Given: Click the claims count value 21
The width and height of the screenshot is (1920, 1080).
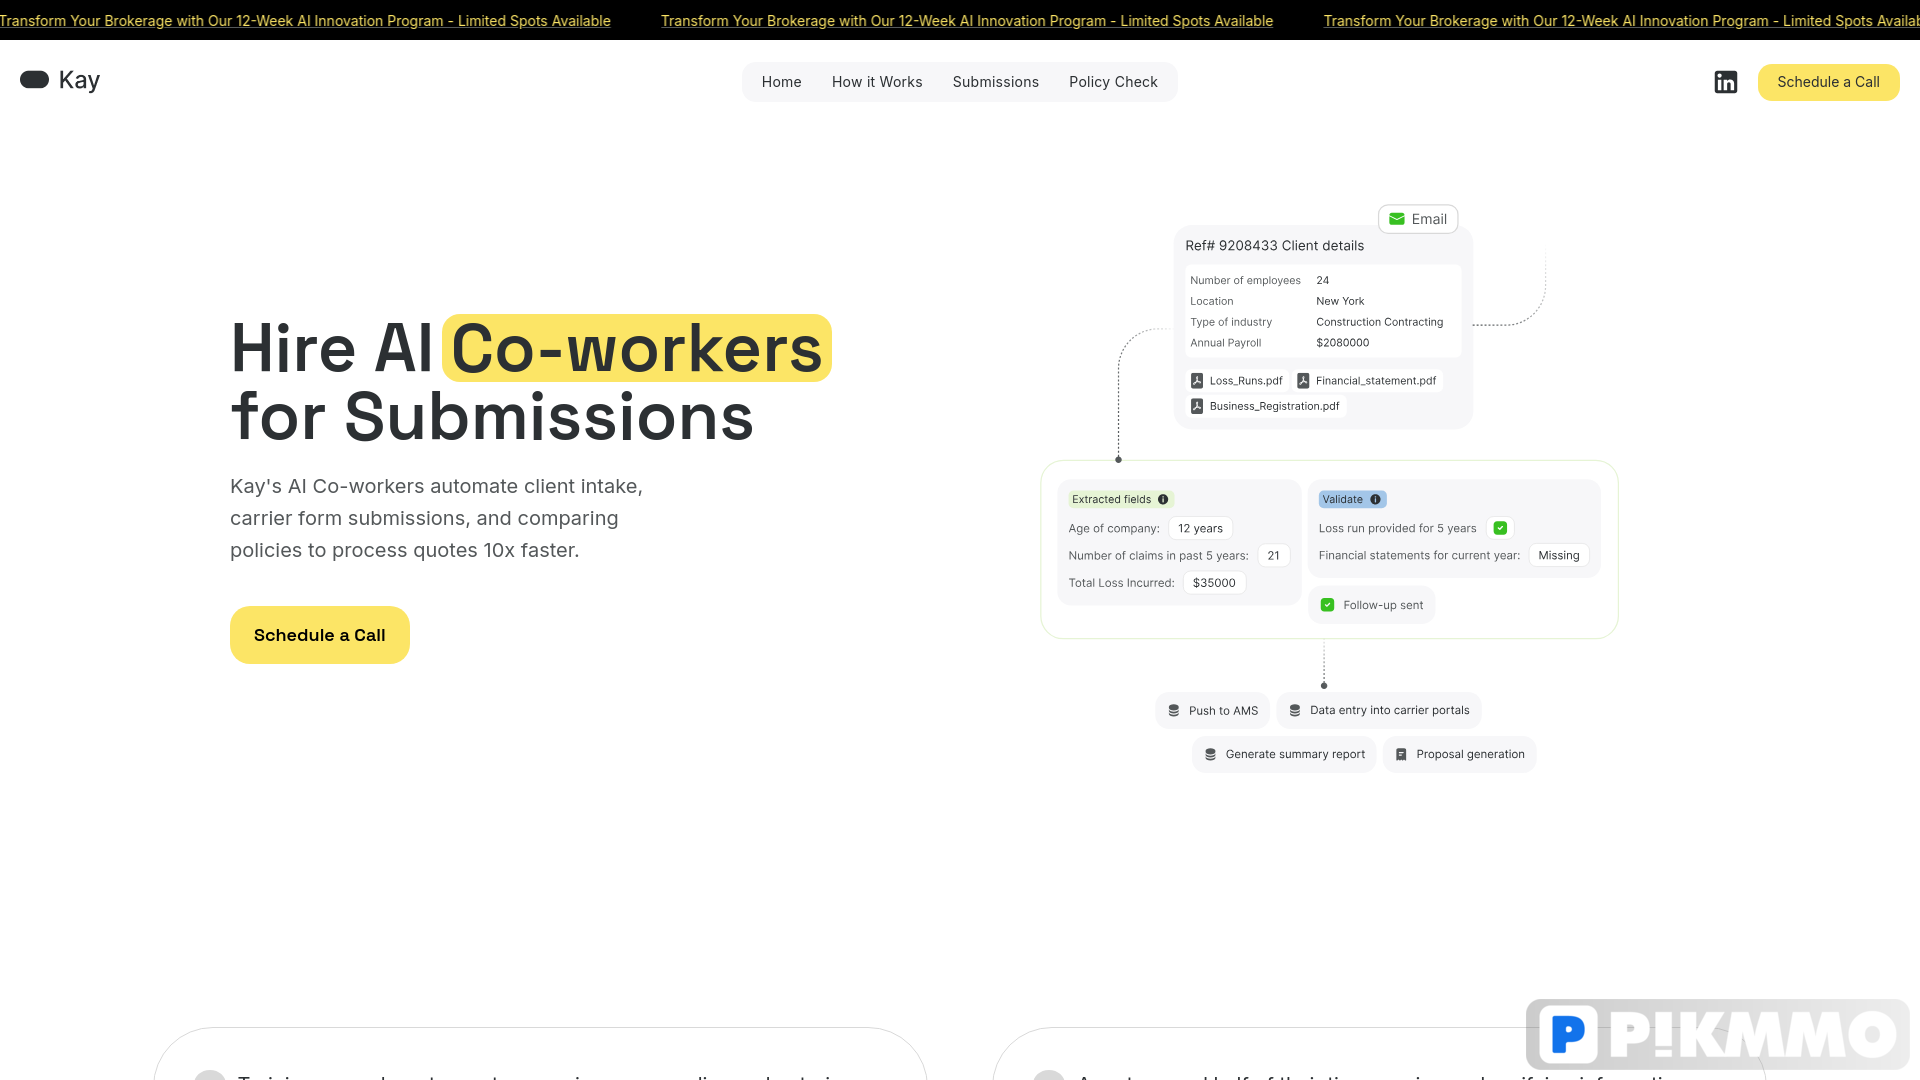Looking at the screenshot, I should coord(1273,555).
